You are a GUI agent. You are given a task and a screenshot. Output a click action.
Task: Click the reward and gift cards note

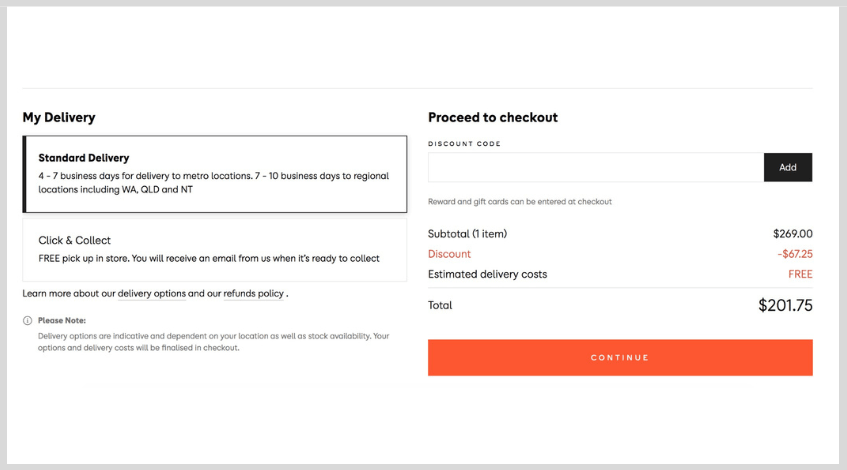coord(520,202)
